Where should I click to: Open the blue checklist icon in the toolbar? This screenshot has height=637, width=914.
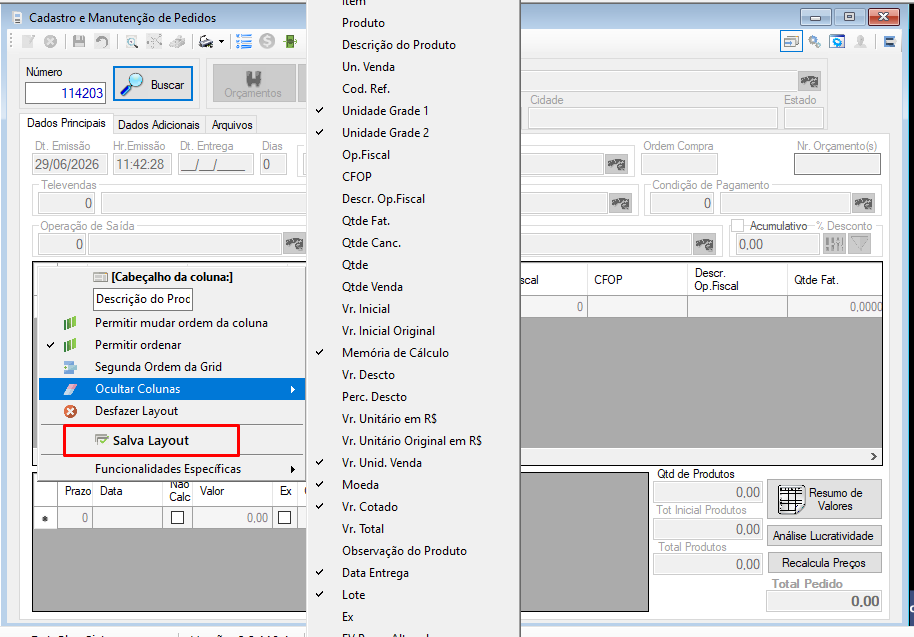244,41
